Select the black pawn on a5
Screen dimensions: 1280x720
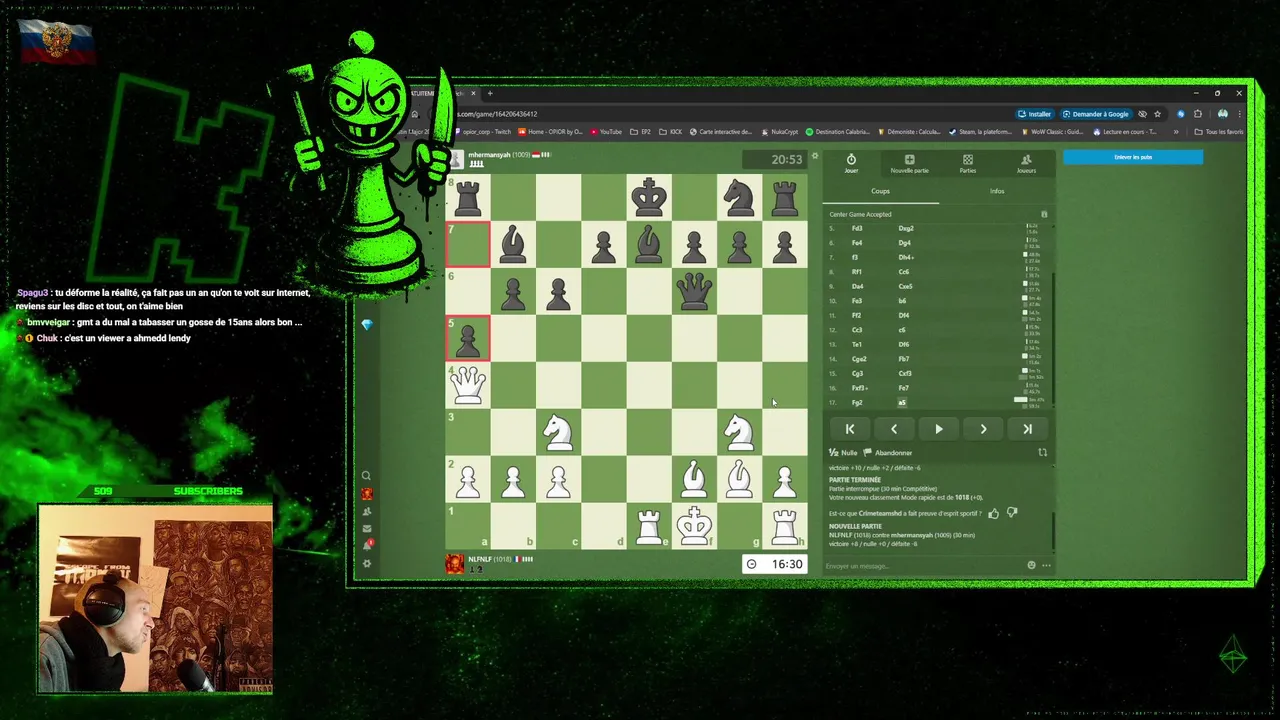coord(468,338)
